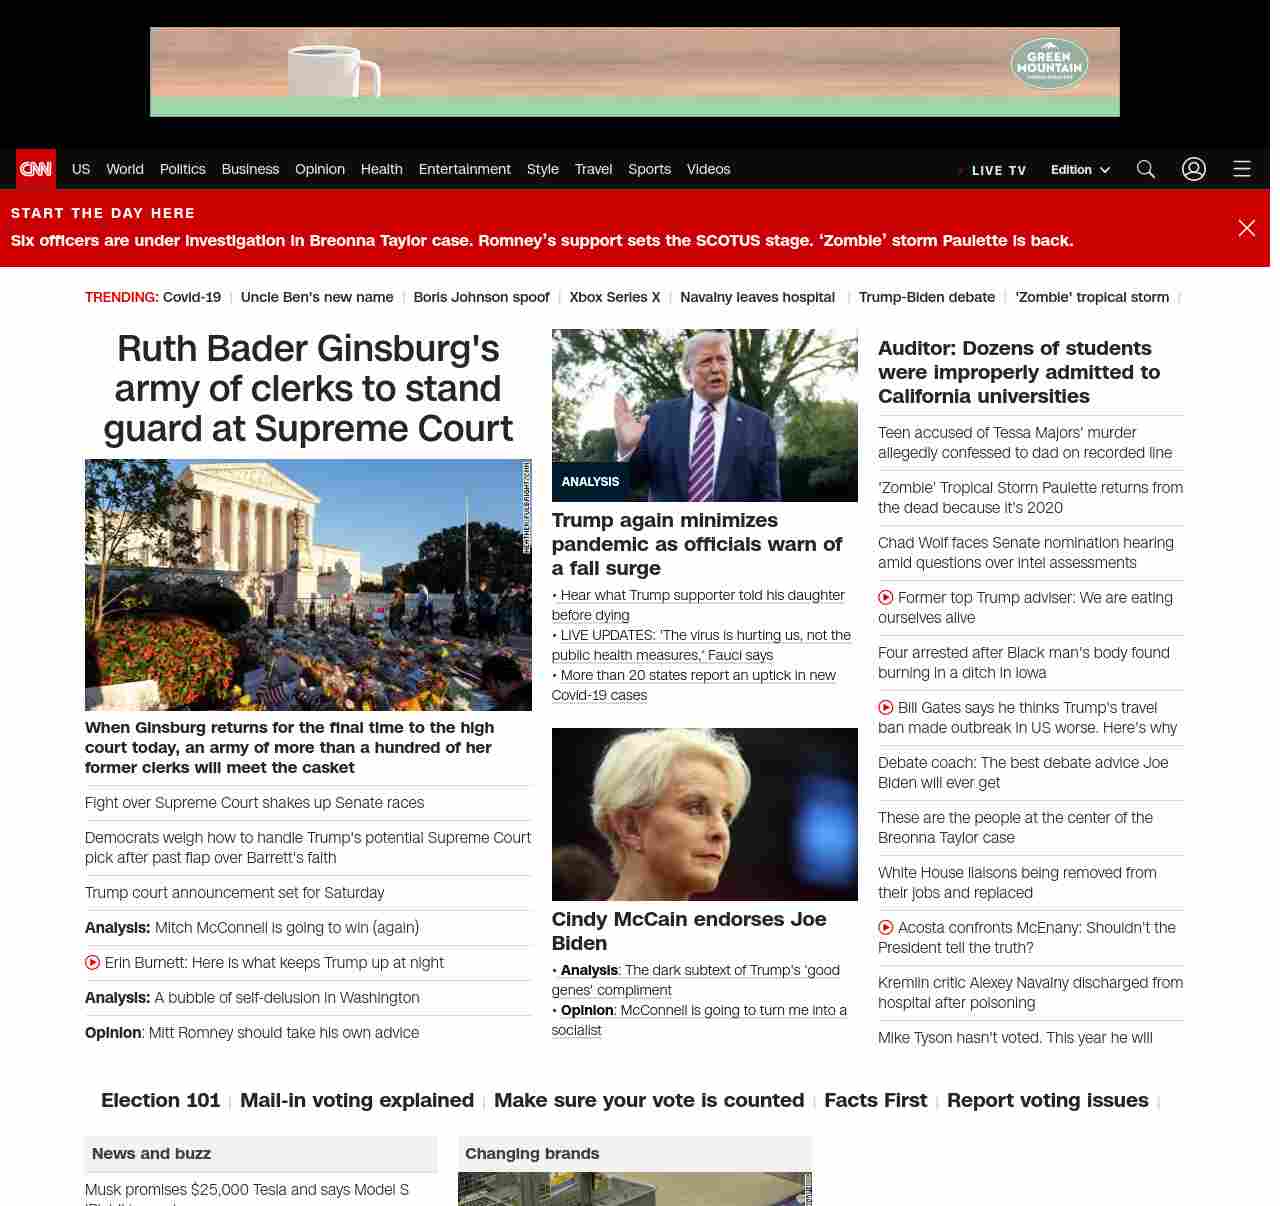Open the Mail-in voting explained link

coord(356,1100)
